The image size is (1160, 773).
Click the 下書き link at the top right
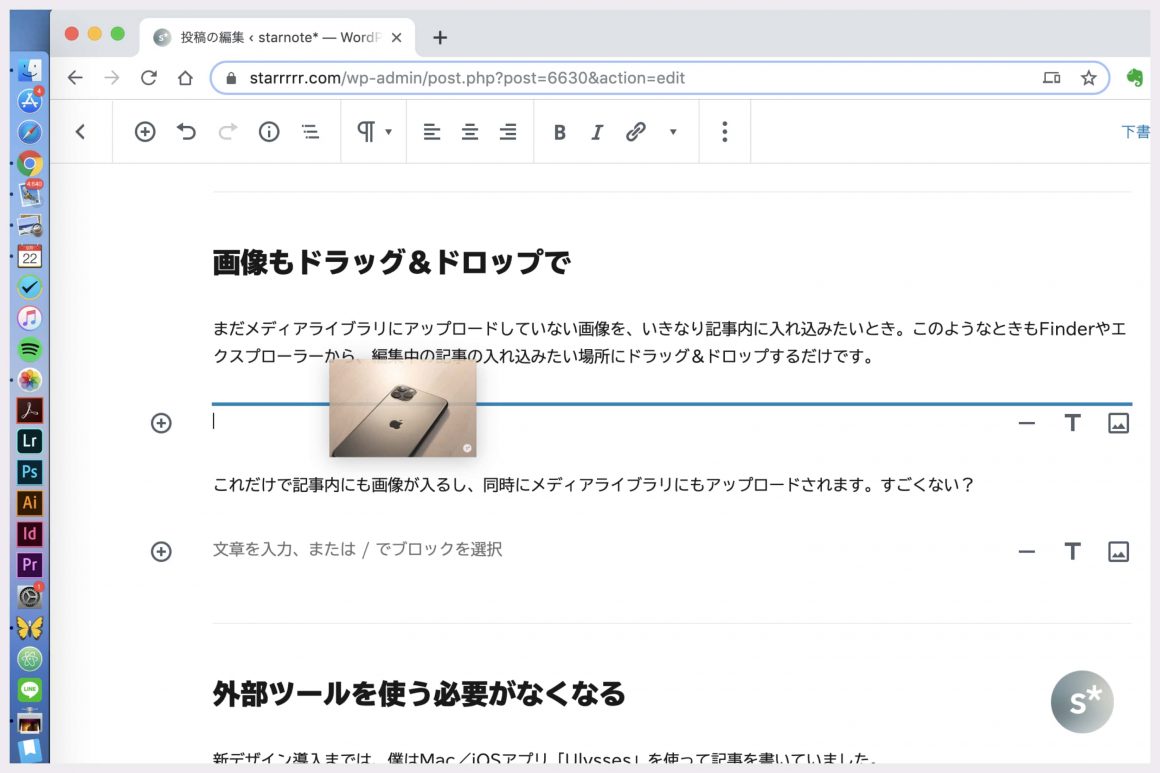pyautogui.click(x=1135, y=132)
